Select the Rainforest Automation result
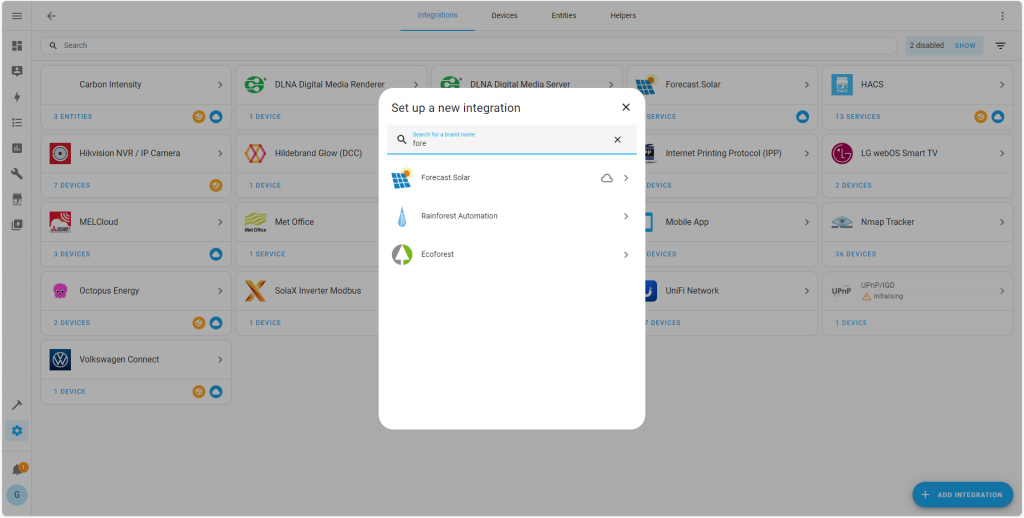The width and height of the screenshot is (1024, 518). (511, 216)
